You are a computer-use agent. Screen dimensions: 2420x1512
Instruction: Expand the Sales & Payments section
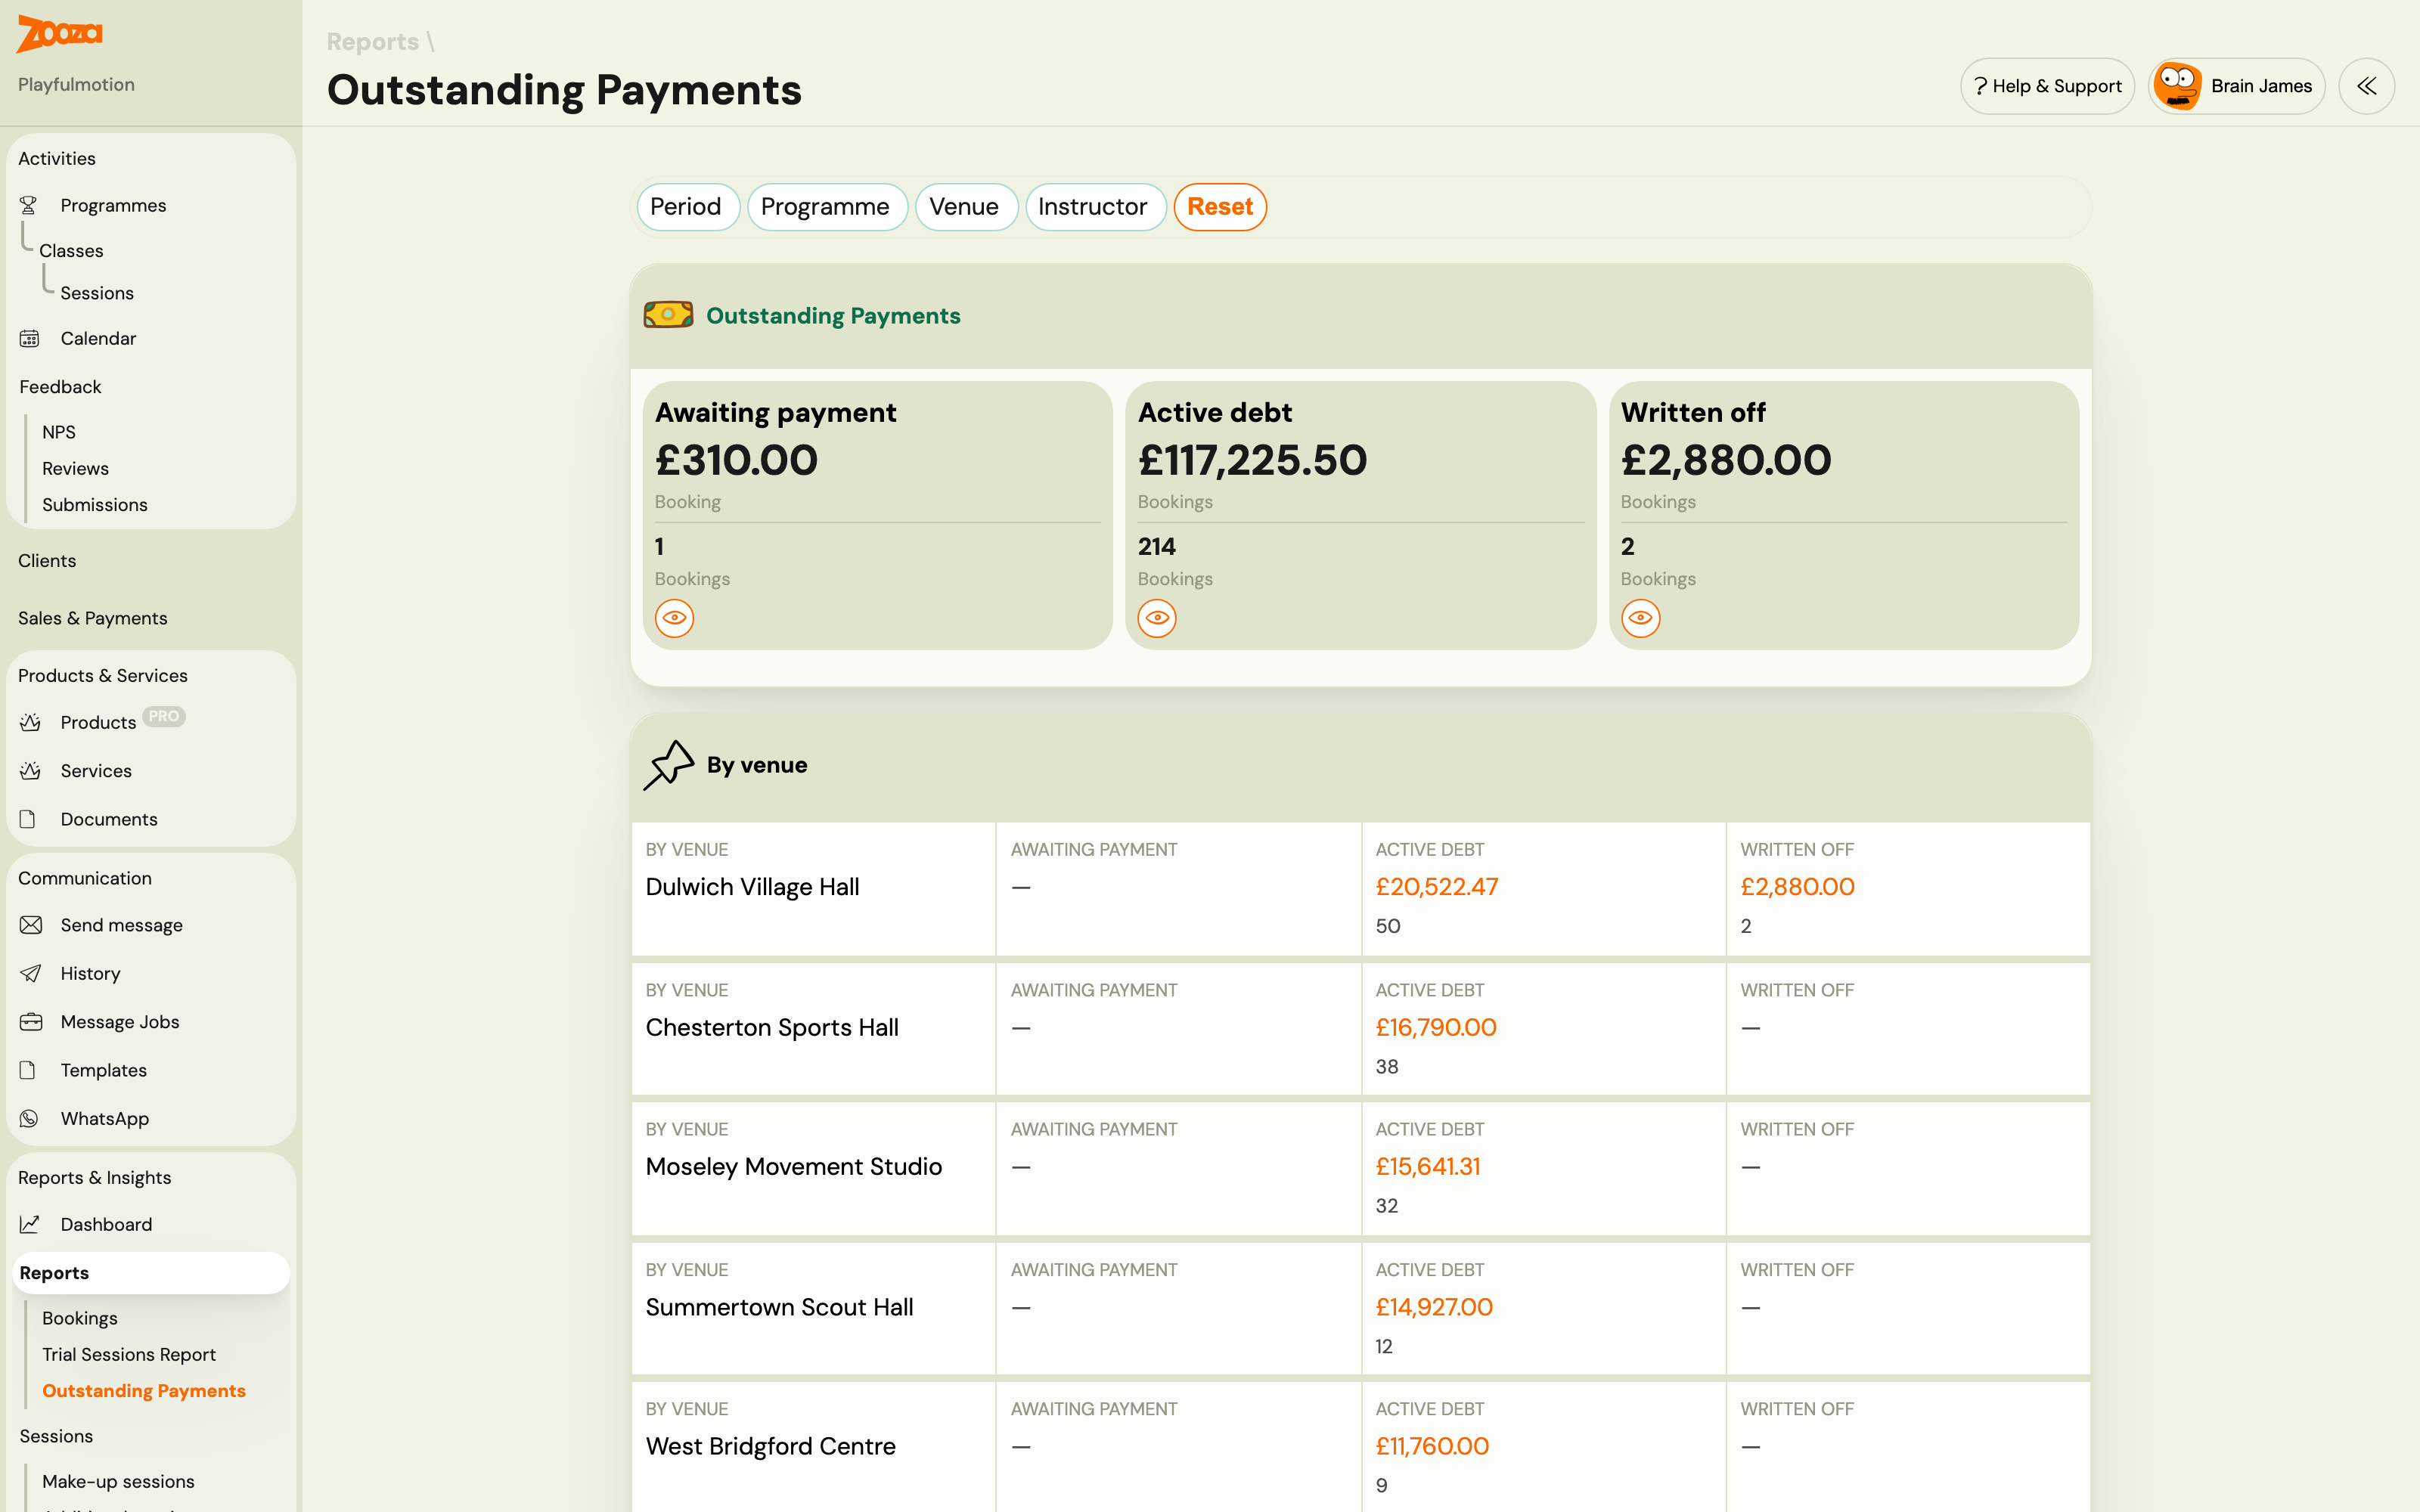tap(93, 618)
